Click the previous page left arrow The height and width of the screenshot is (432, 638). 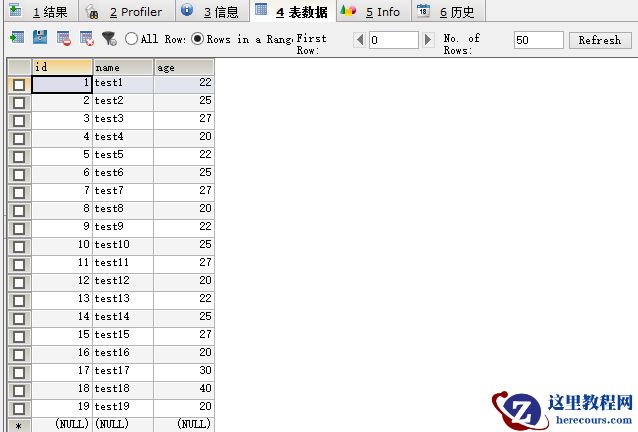click(x=359, y=40)
